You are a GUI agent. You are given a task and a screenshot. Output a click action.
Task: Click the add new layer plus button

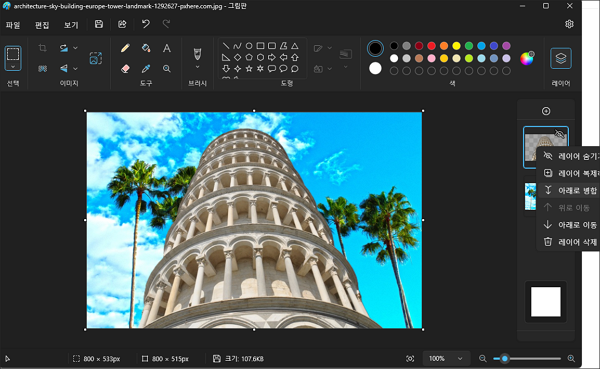(x=546, y=111)
